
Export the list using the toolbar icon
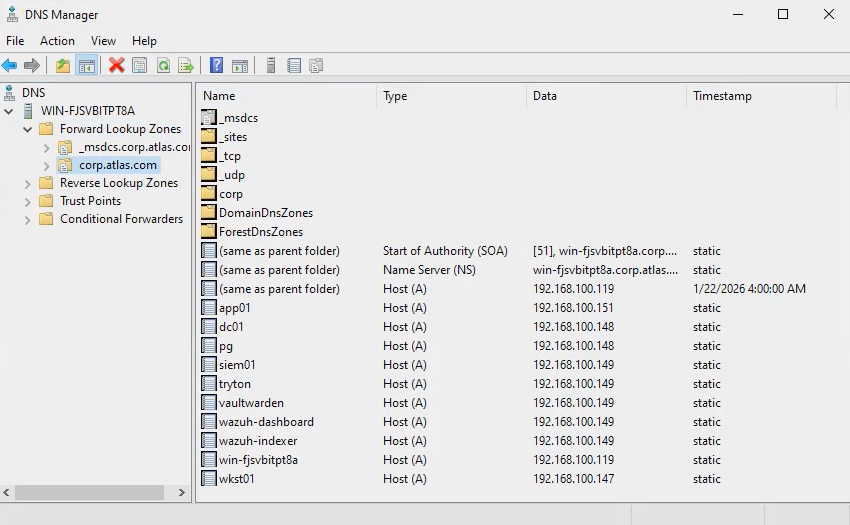tap(186, 66)
